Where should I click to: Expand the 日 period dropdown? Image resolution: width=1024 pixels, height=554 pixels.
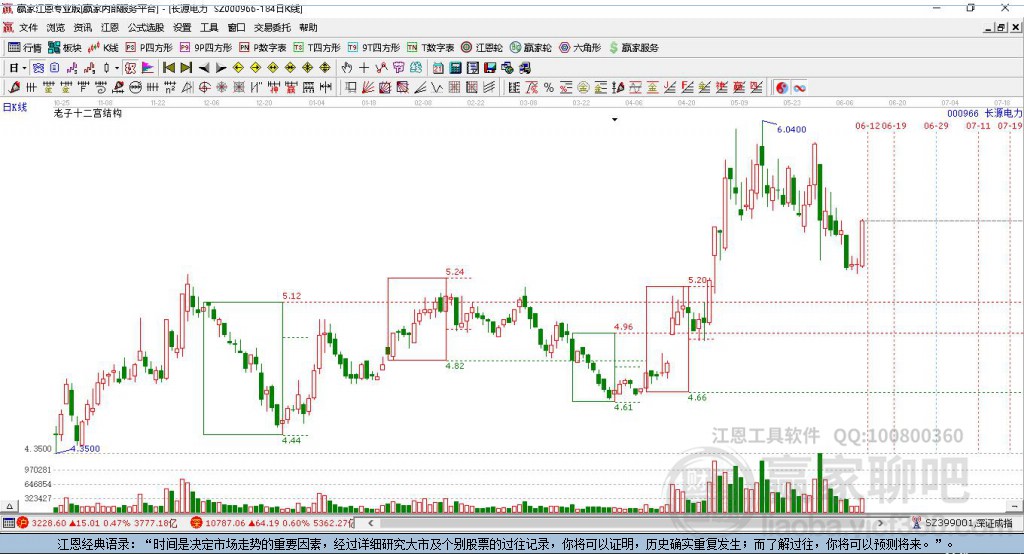[24, 68]
